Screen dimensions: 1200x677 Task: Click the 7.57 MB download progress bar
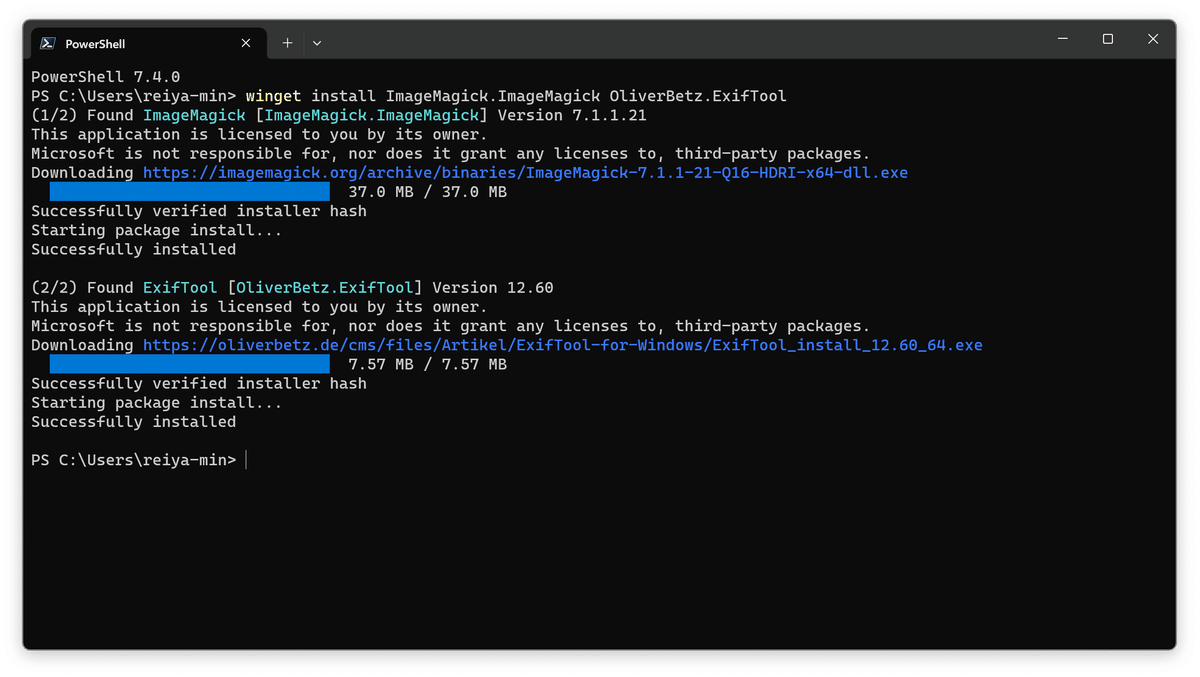189,364
